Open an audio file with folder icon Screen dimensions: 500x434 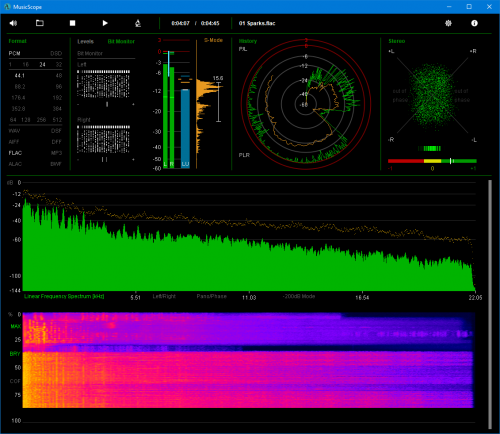40,23
